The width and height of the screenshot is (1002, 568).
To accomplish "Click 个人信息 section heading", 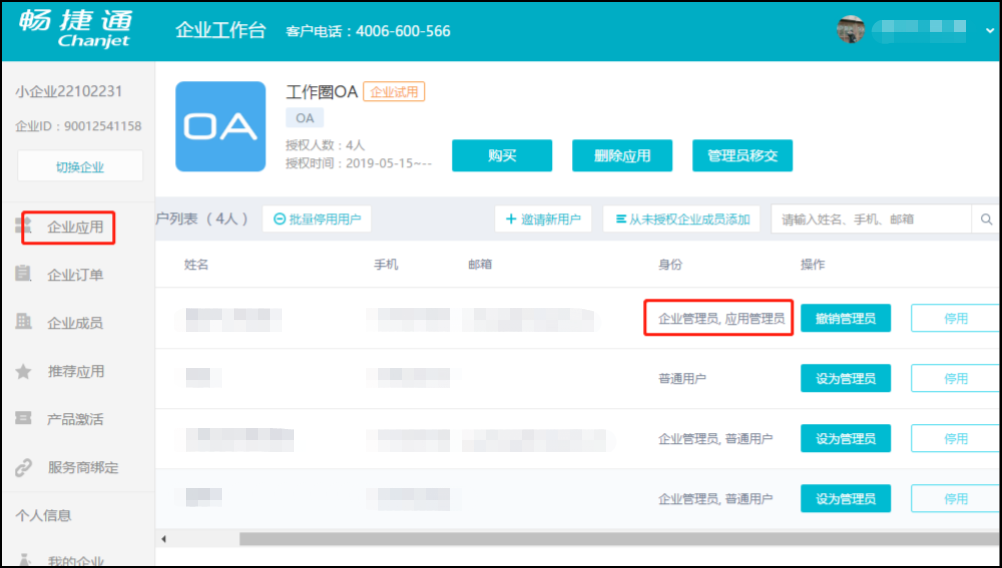I will point(43,515).
